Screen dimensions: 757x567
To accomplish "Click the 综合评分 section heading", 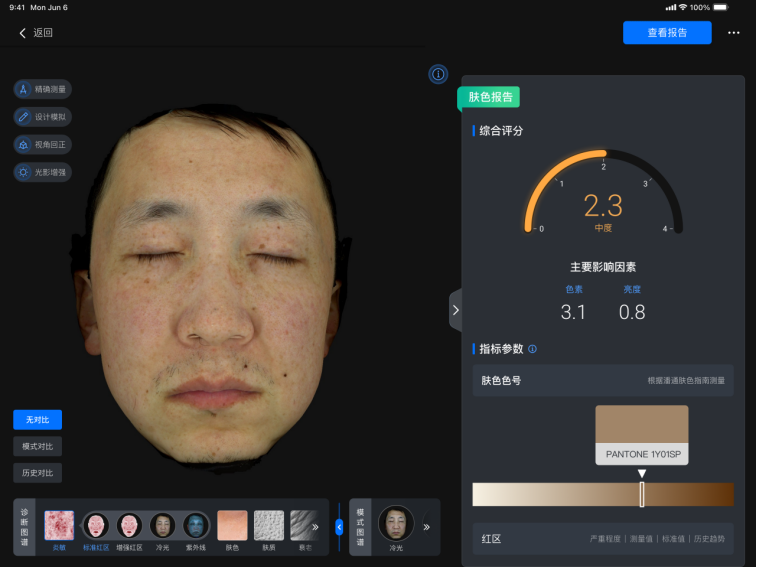I will click(x=501, y=131).
